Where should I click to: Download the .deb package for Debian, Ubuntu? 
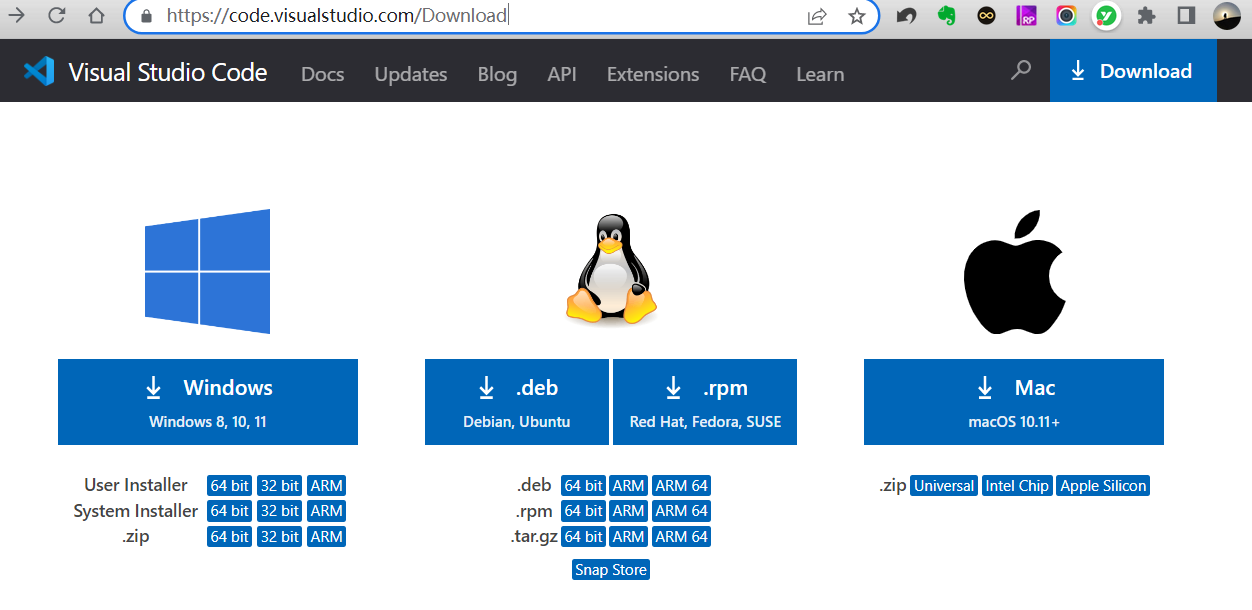pyautogui.click(x=517, y=402)
